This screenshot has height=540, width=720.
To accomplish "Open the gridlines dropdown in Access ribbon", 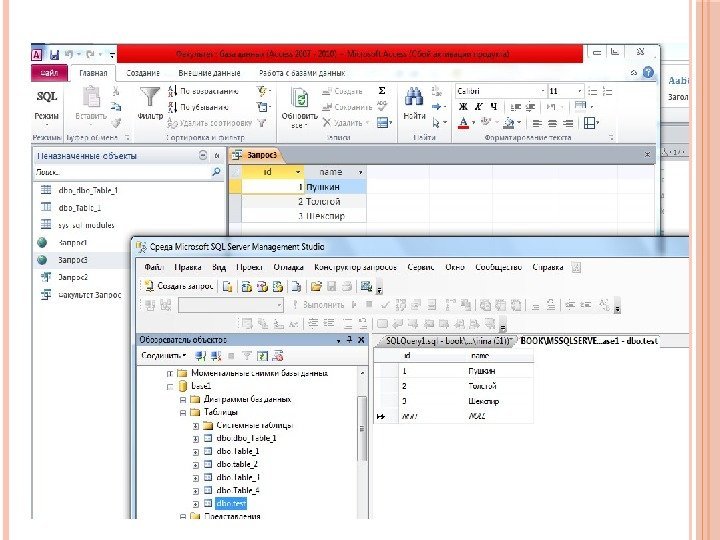I will 591,123.
